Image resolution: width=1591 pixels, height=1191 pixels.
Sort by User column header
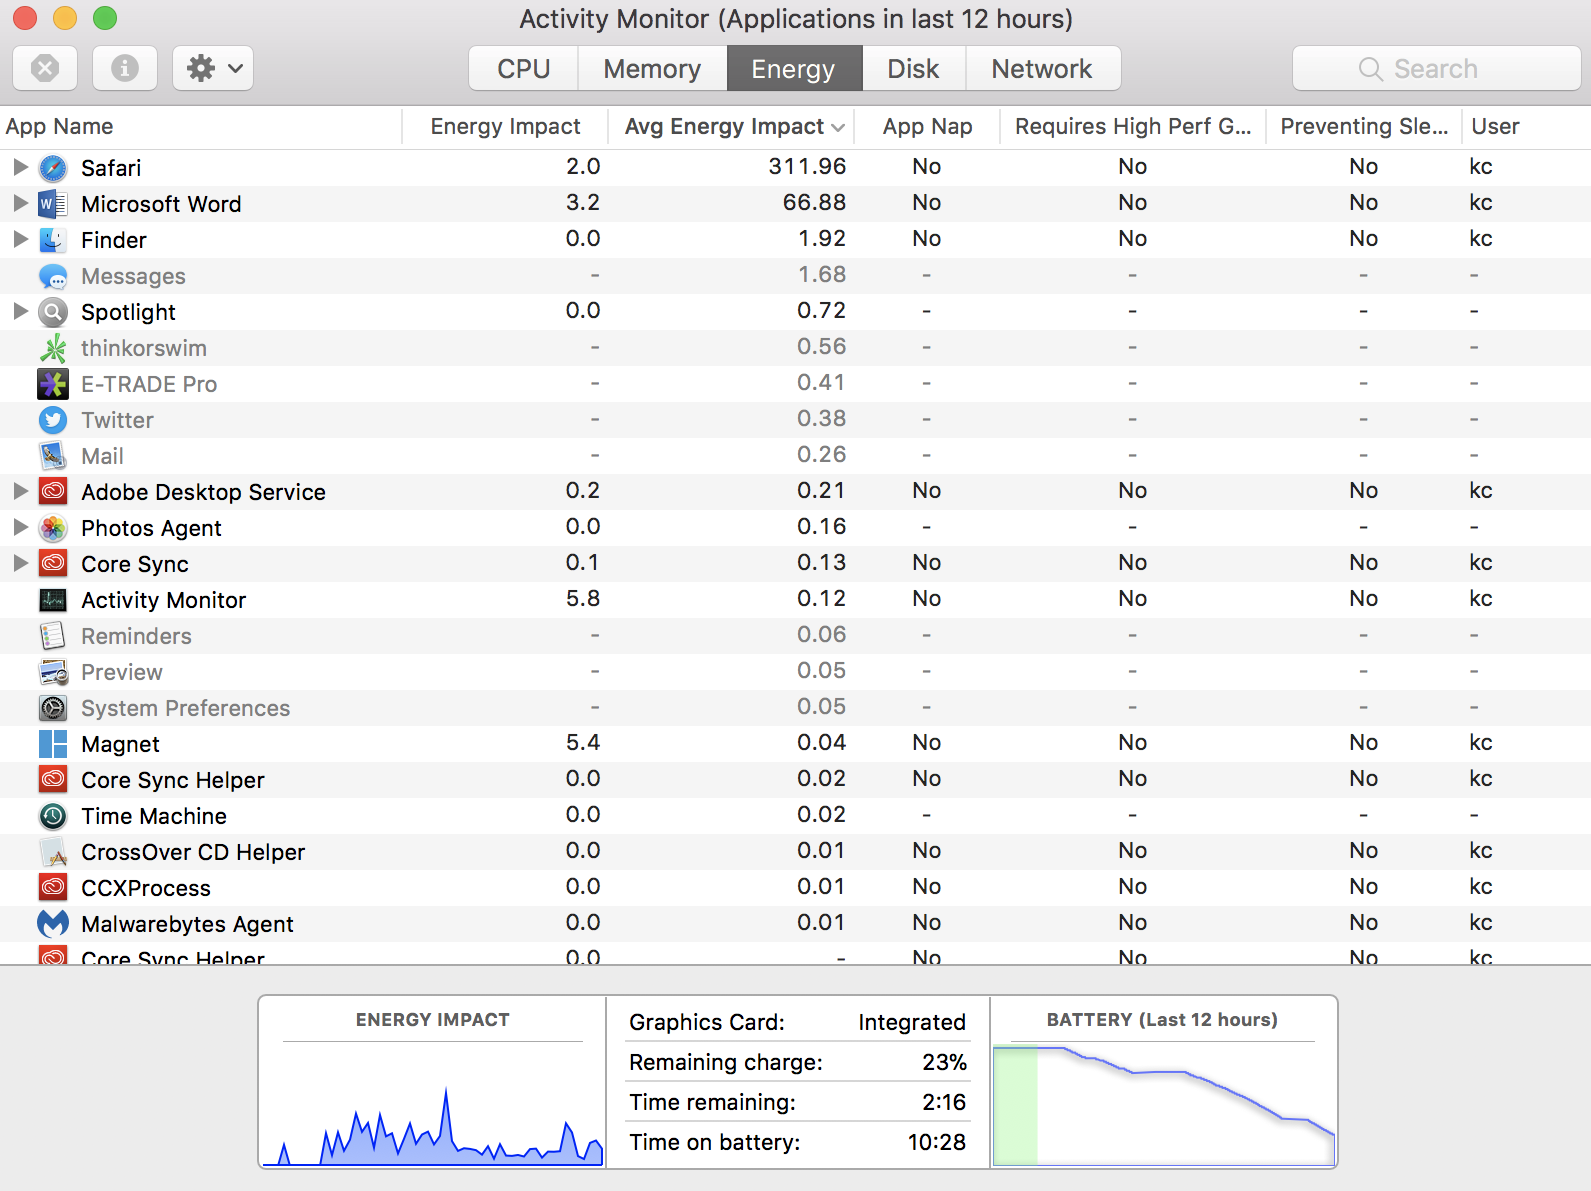pos(1526,127)
